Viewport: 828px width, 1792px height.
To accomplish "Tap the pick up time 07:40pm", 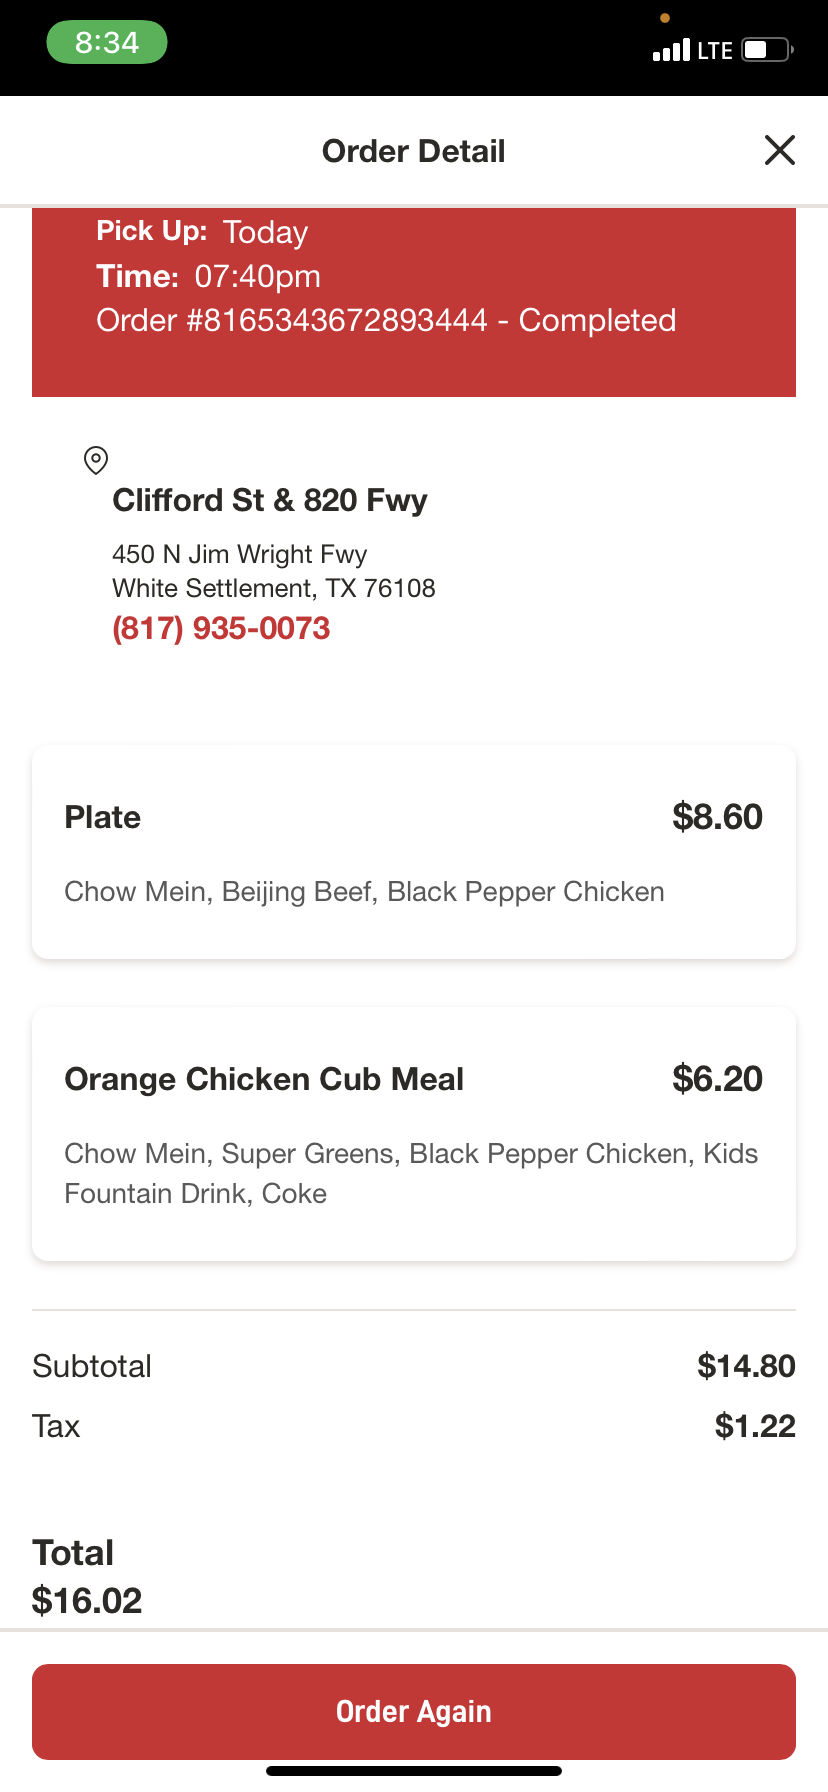I will 257,276.
